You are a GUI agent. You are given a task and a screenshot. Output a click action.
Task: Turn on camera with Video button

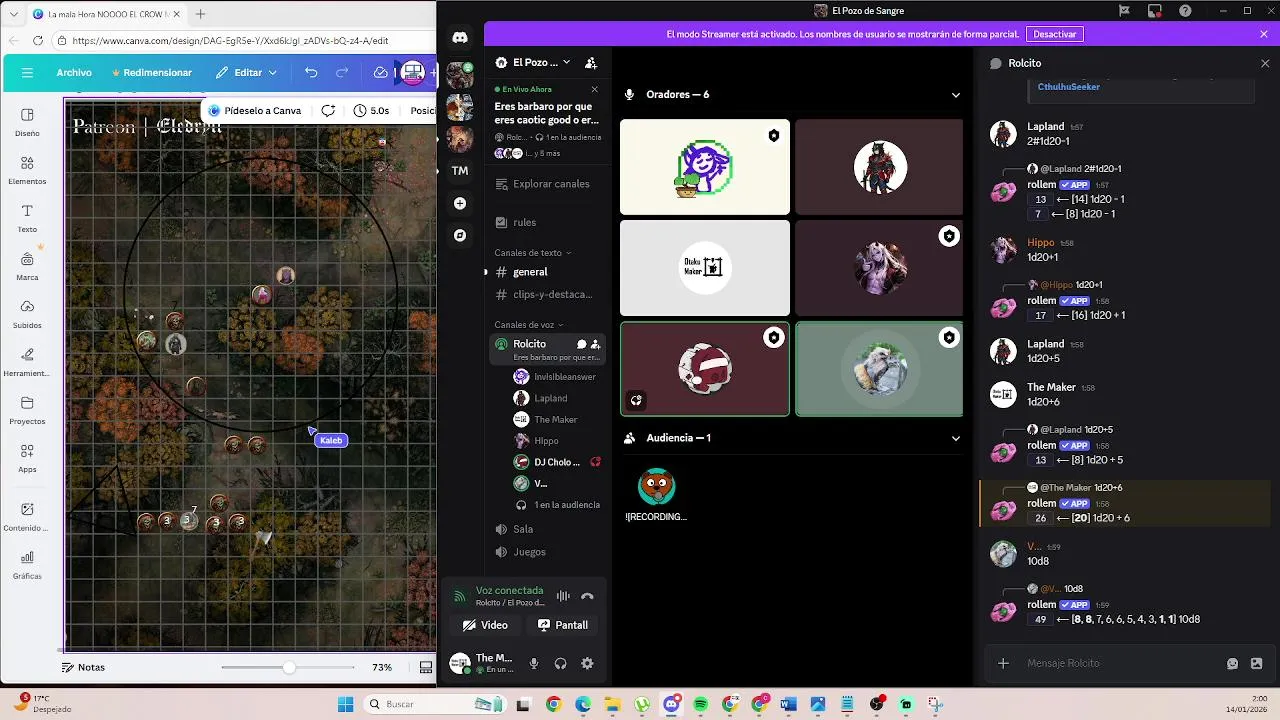[485, 625]
